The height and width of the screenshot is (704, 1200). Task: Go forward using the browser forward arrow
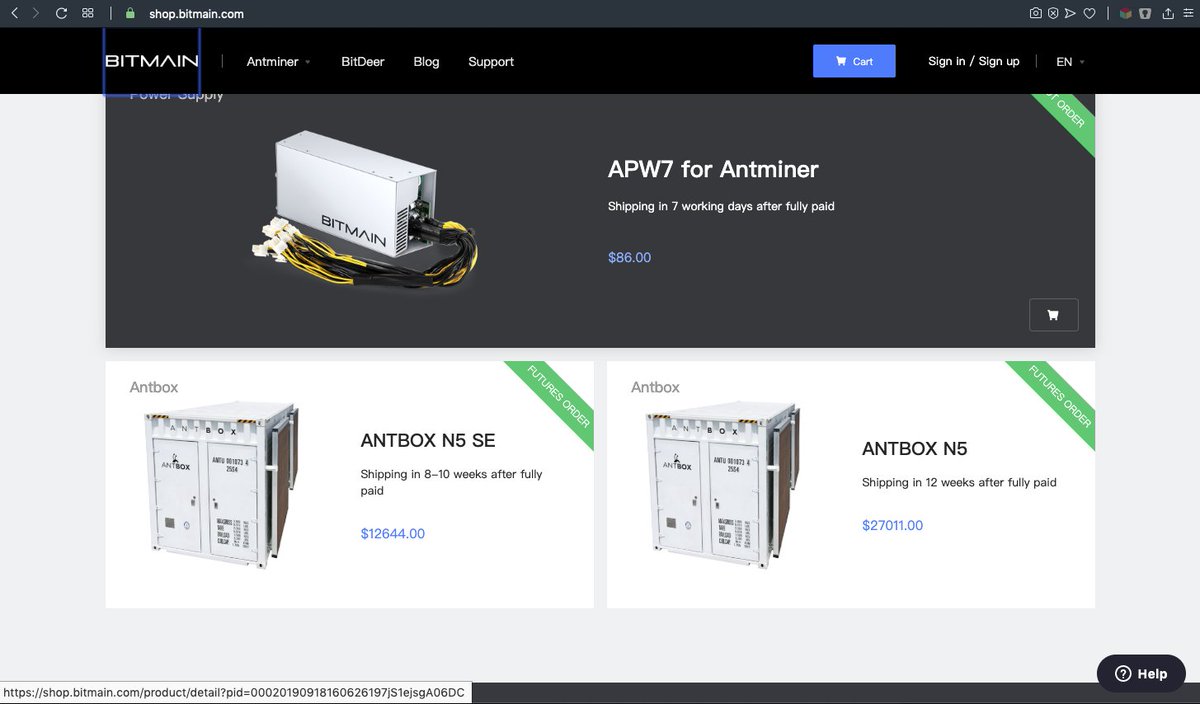(36, 14)
